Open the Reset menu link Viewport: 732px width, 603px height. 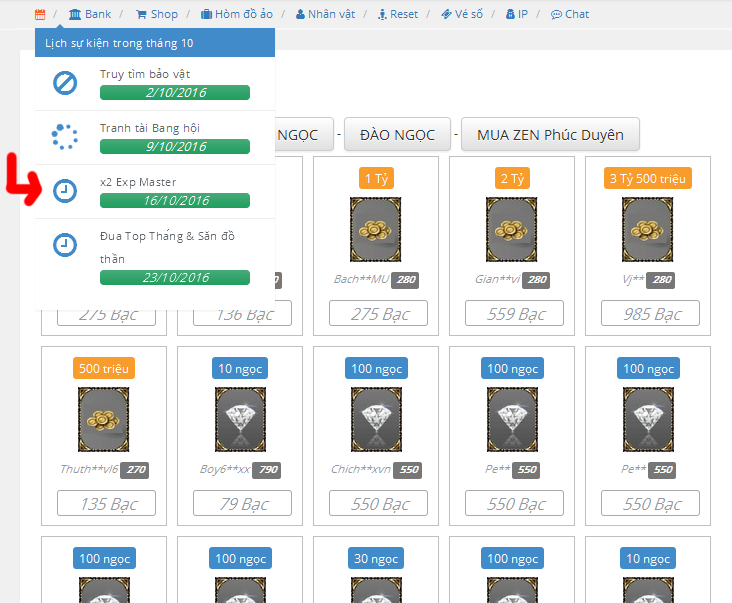398,14
